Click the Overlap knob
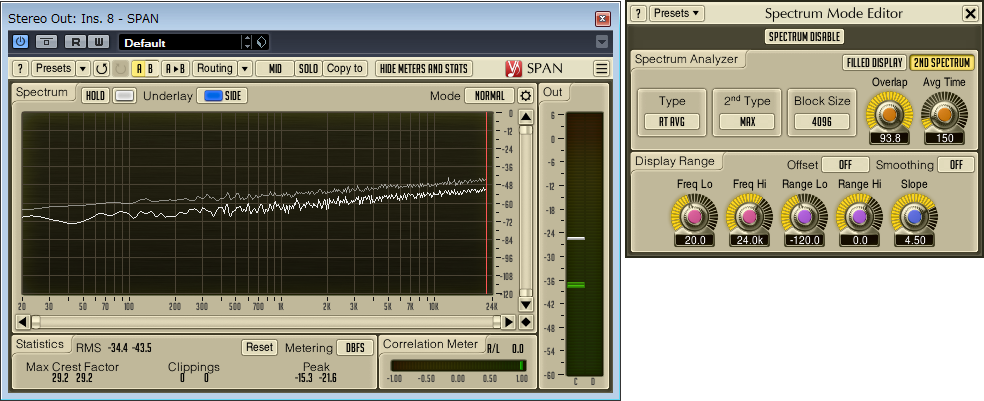This screenshot has width=984, height=401. [889, 114]
